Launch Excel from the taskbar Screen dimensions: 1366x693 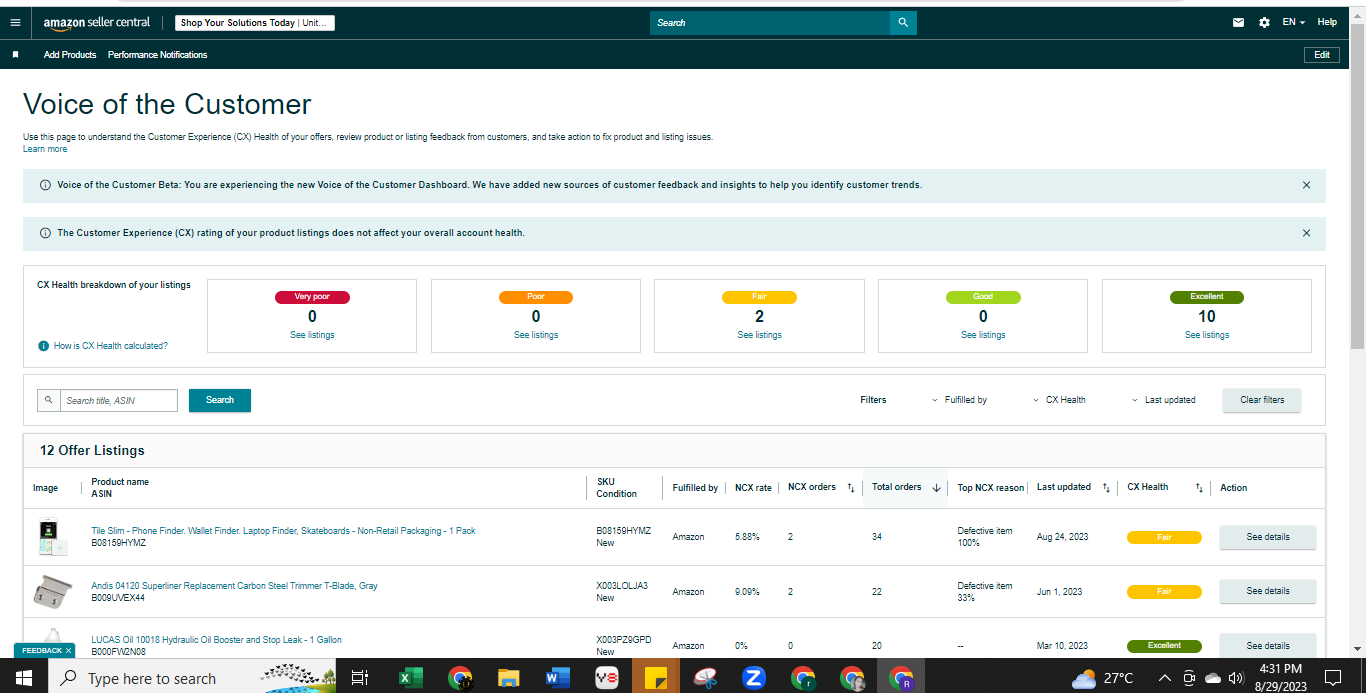click(x=410, y=678)
